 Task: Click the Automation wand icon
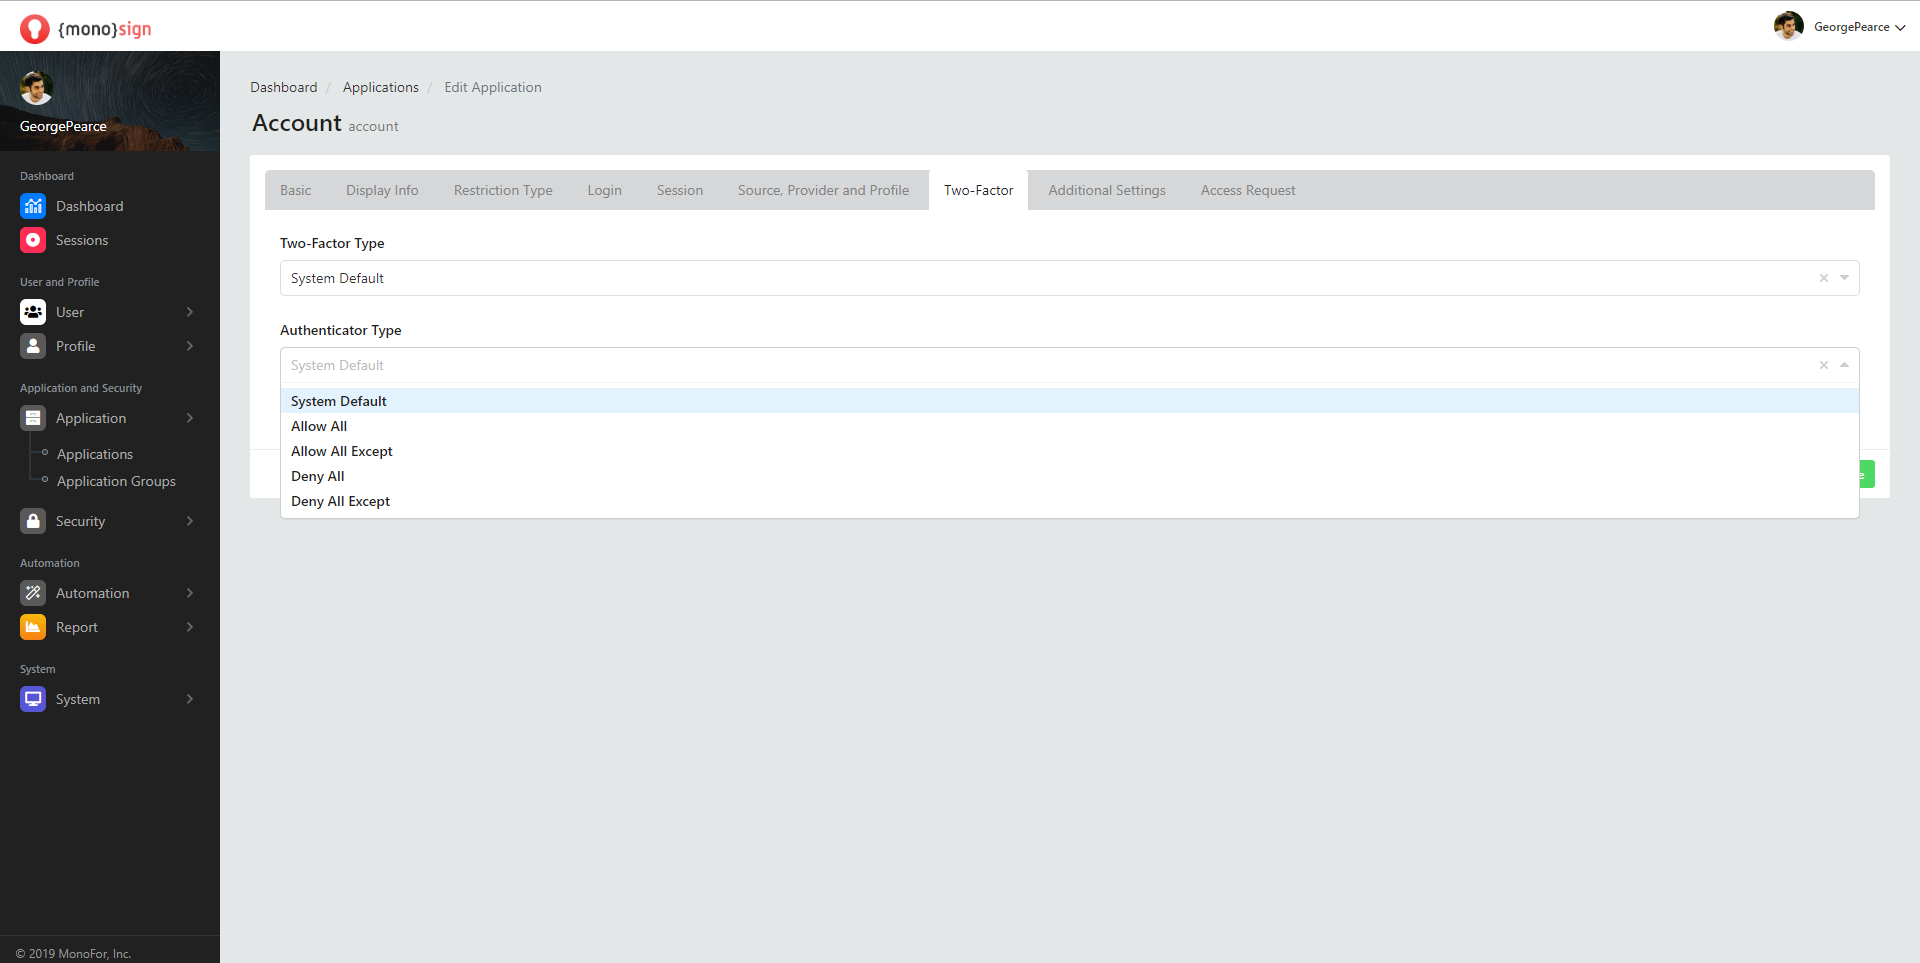33,593
